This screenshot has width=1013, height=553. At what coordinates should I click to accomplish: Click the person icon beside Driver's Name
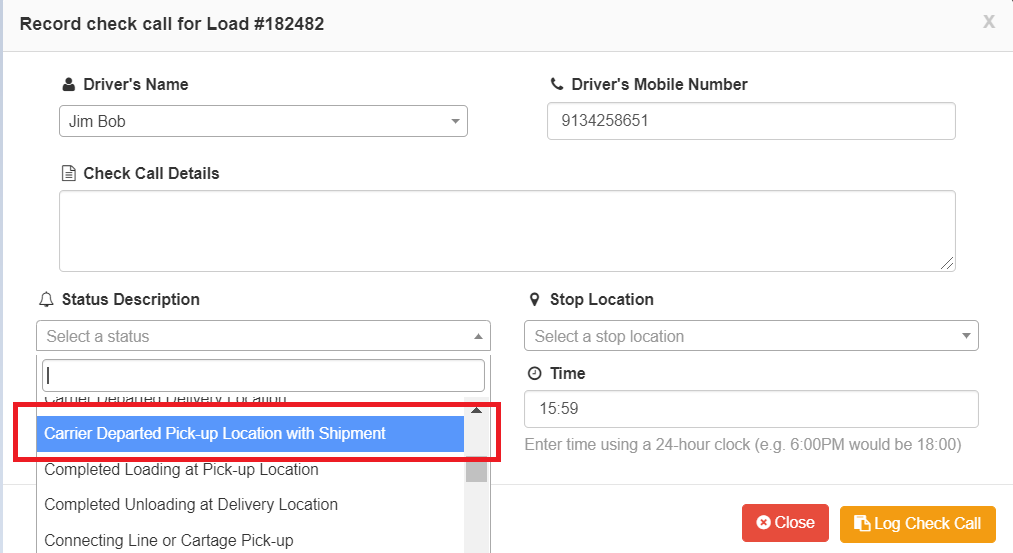[x=68, y=85]
